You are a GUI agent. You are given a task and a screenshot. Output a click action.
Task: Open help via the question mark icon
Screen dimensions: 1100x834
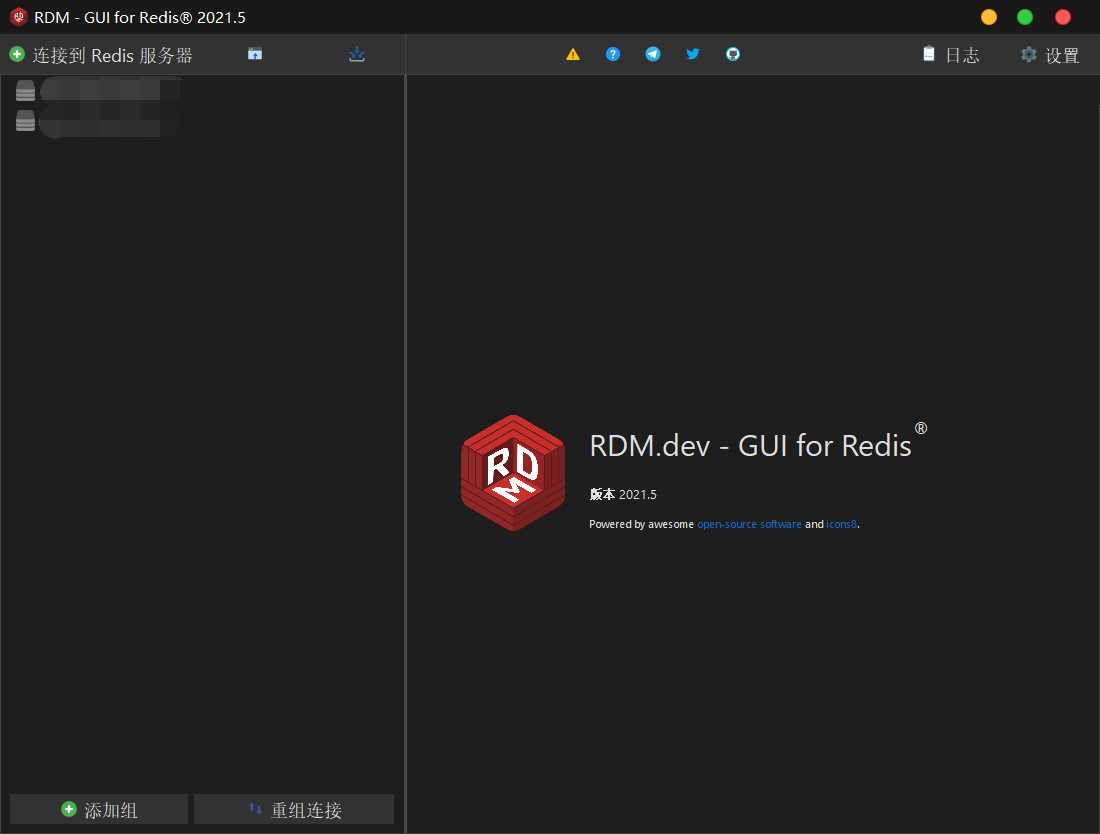tap(612, 54)
